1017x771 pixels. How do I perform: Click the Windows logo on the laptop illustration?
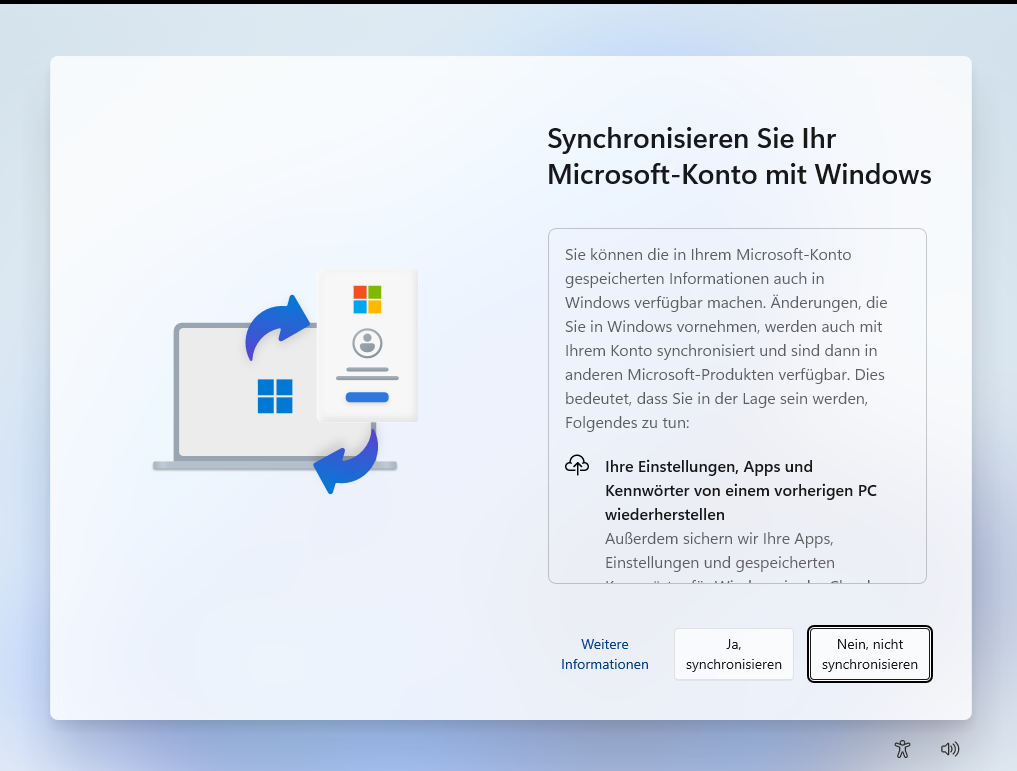pos(274,395)
